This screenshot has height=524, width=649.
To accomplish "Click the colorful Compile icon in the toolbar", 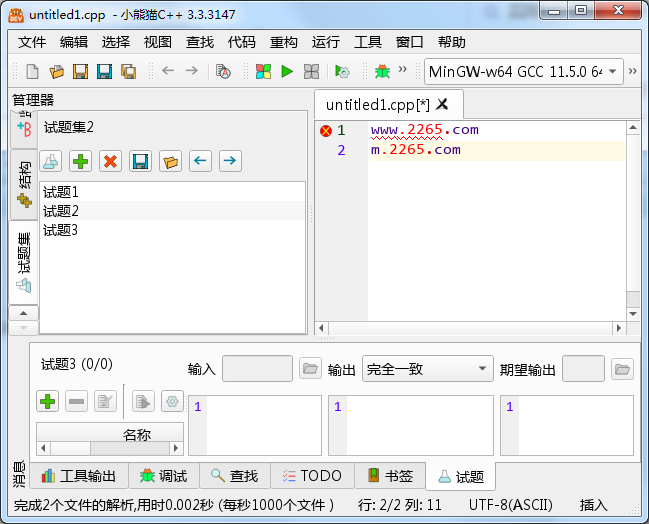I will [262, 71].
